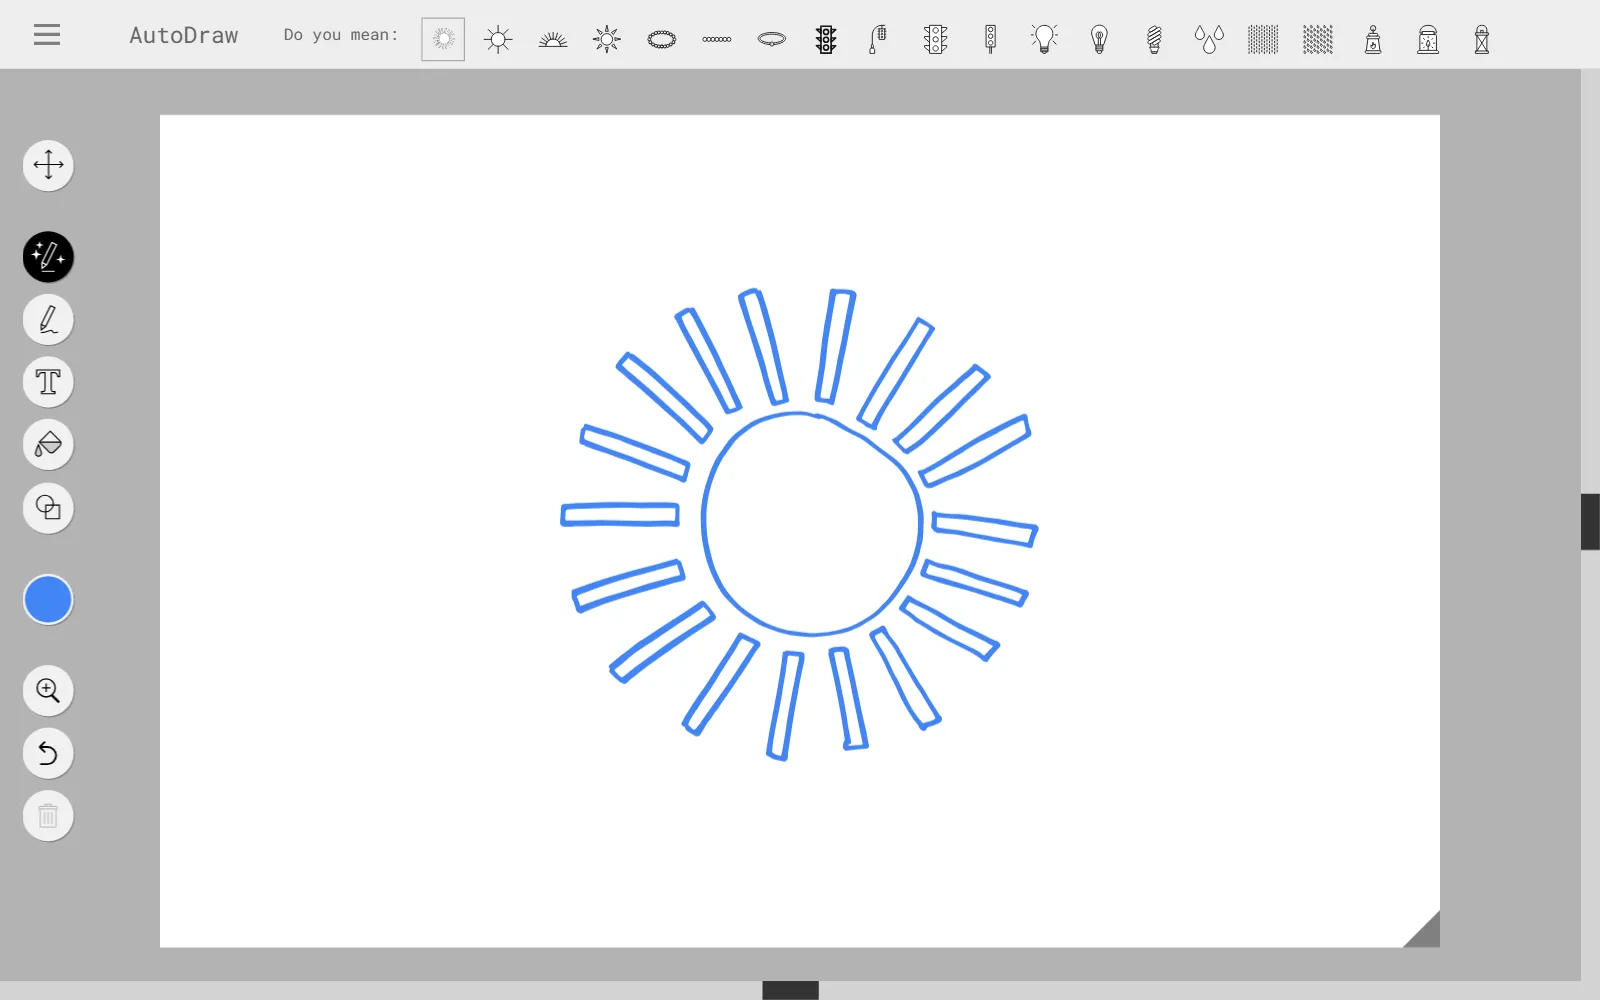Select the AutoDraw magic pencil tool
The image size is (1600, 1000).
coord(48,257)
